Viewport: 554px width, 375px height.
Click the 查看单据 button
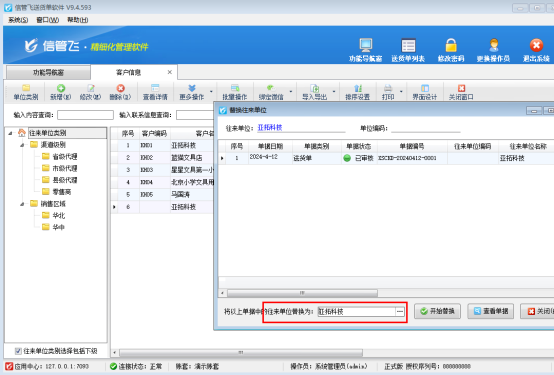[x=491, y=311]
